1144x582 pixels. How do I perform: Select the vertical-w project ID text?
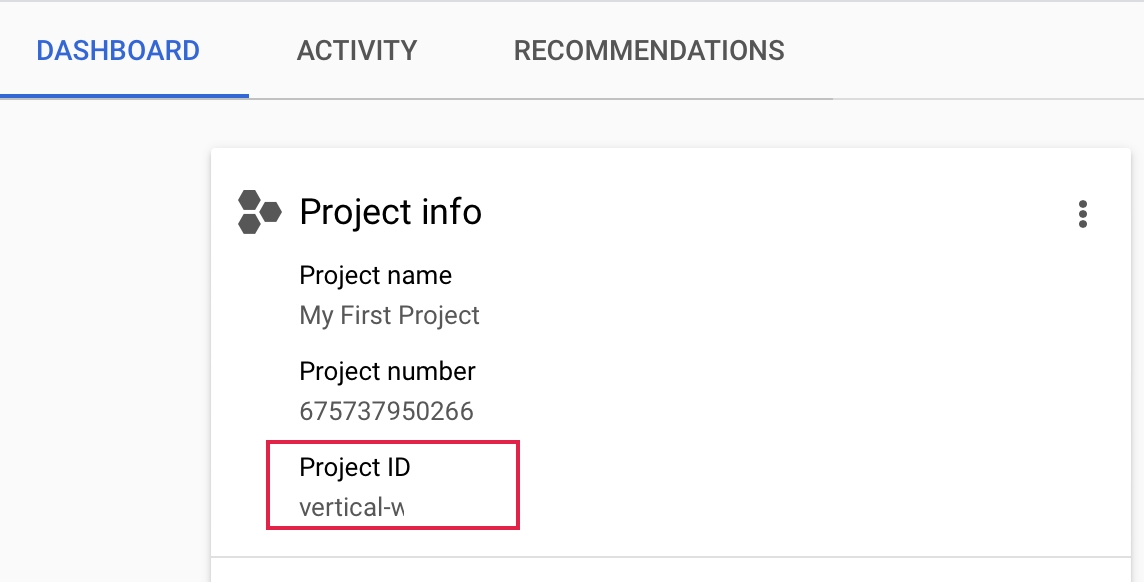pos(351,507)
